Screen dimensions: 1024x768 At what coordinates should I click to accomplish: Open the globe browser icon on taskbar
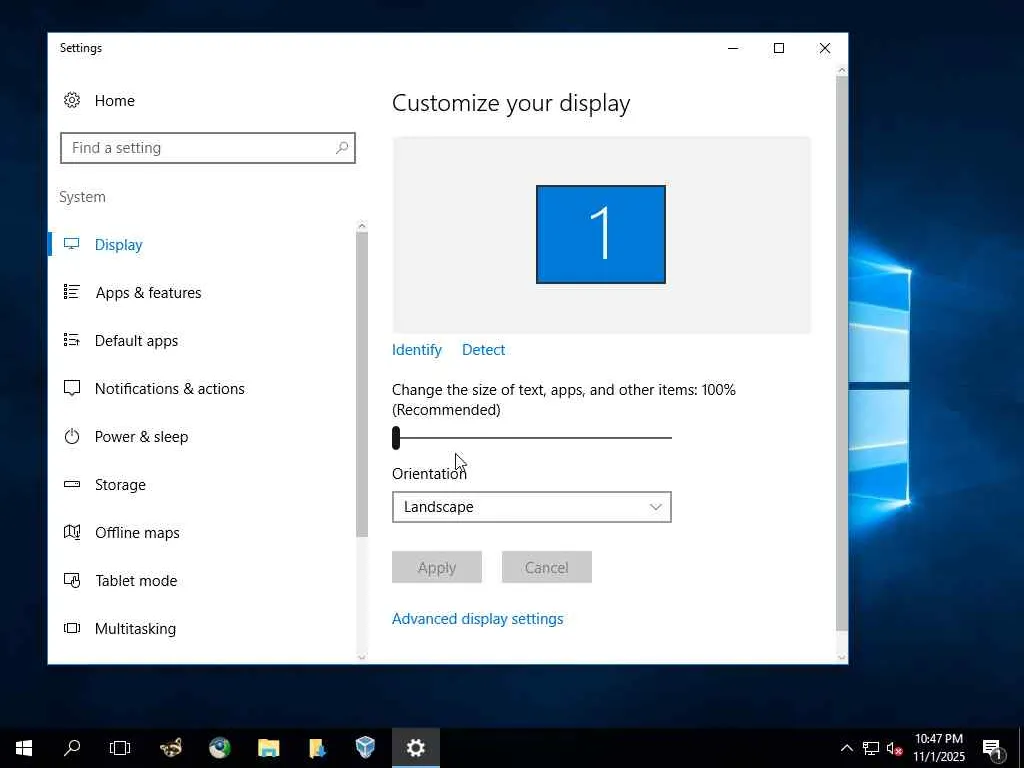tap(219, 748)
